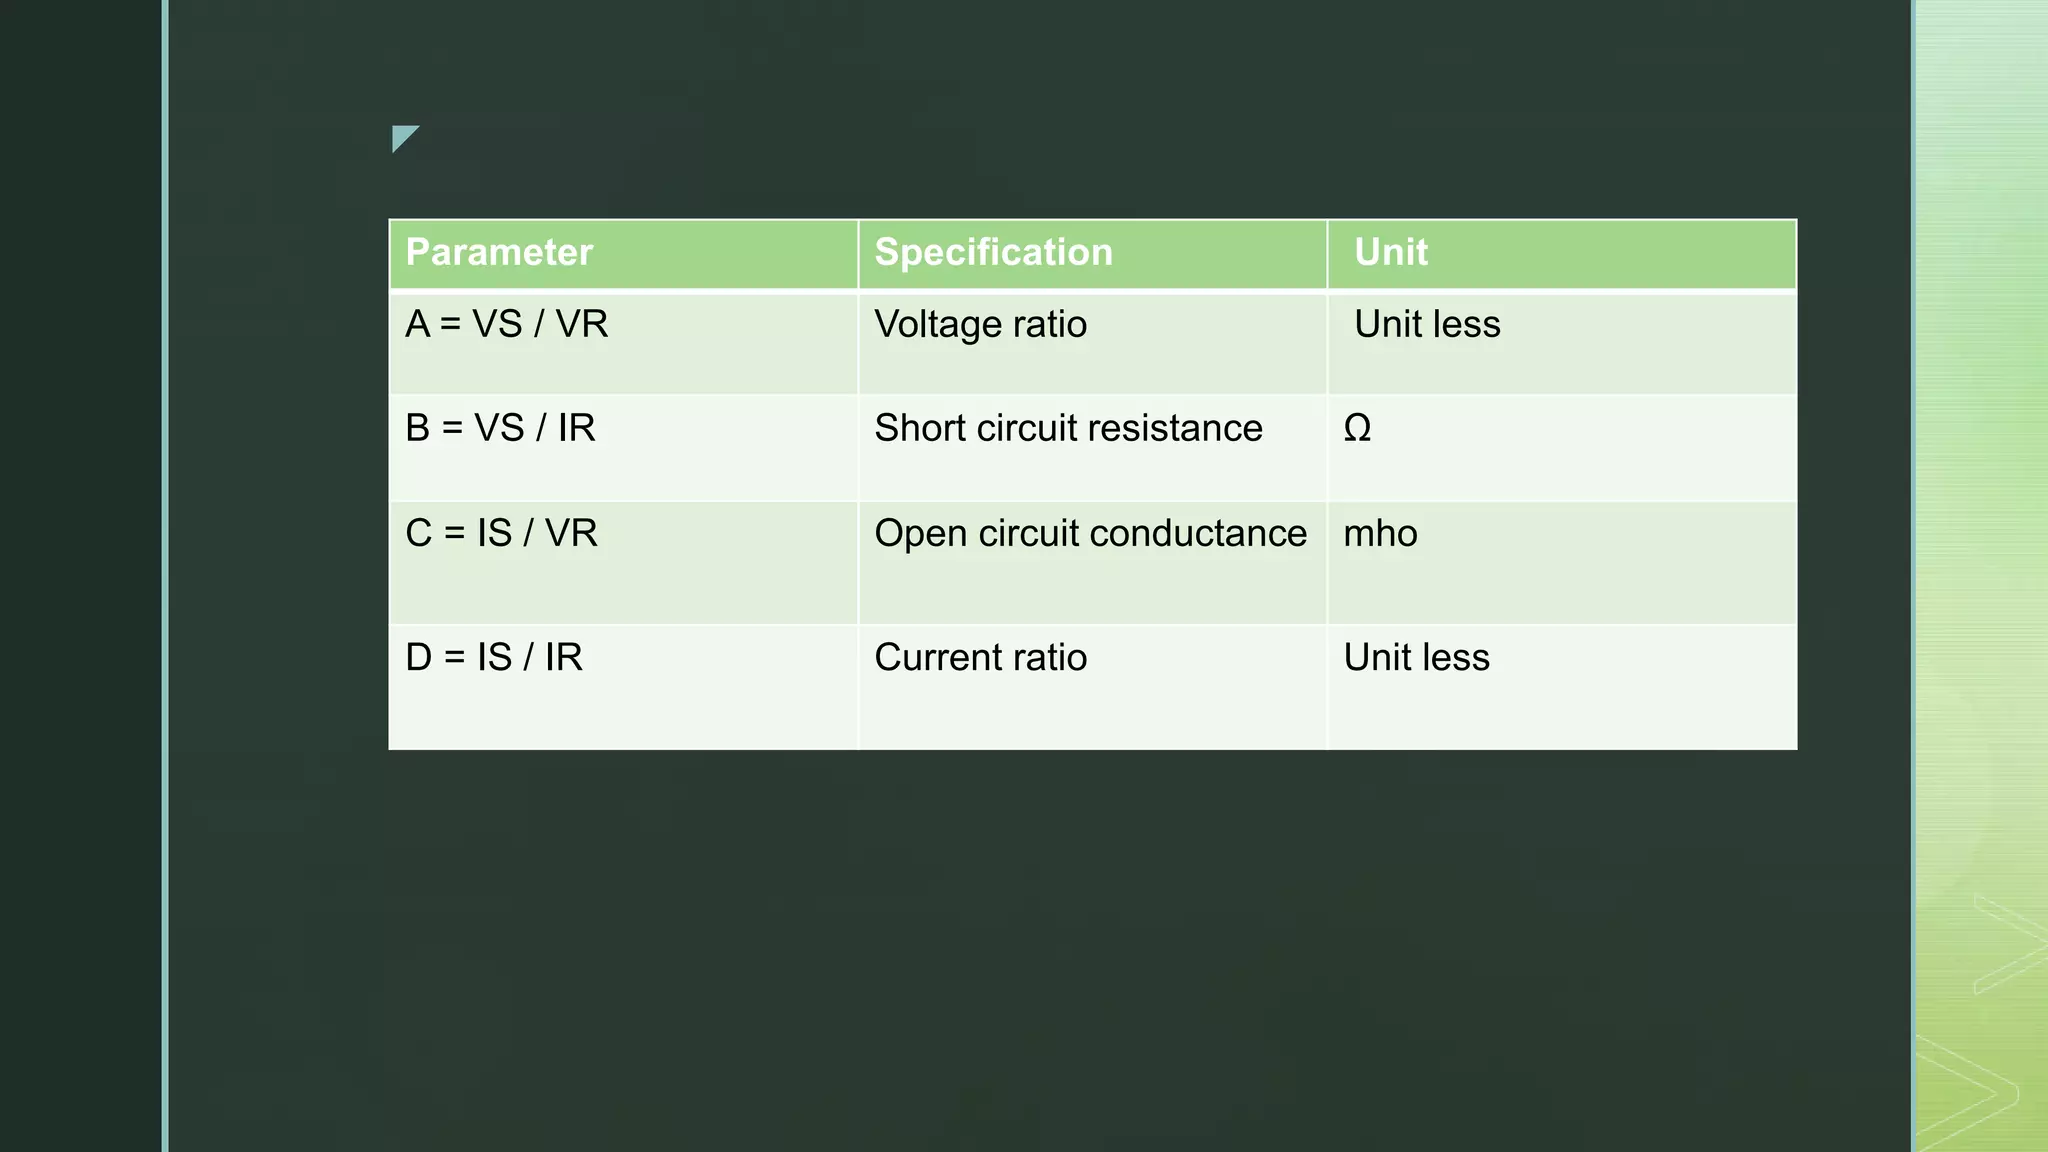Select the C = IS / VR cell
The height and width of the screenshot is (1152, 2048).
click(501, 534)
